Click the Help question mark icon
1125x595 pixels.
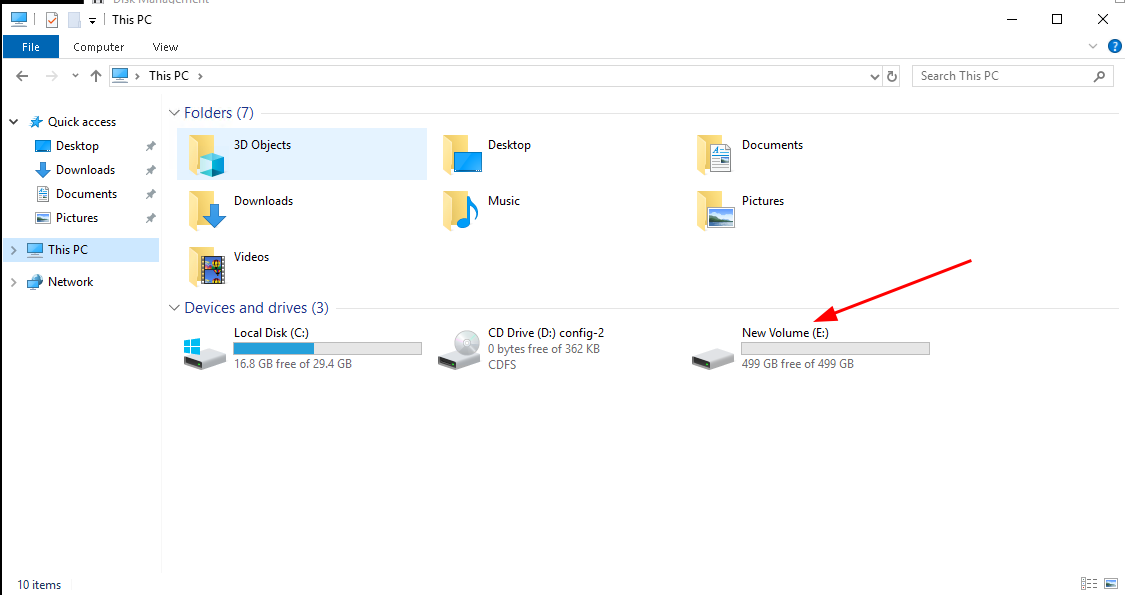tap(1114, 46)
